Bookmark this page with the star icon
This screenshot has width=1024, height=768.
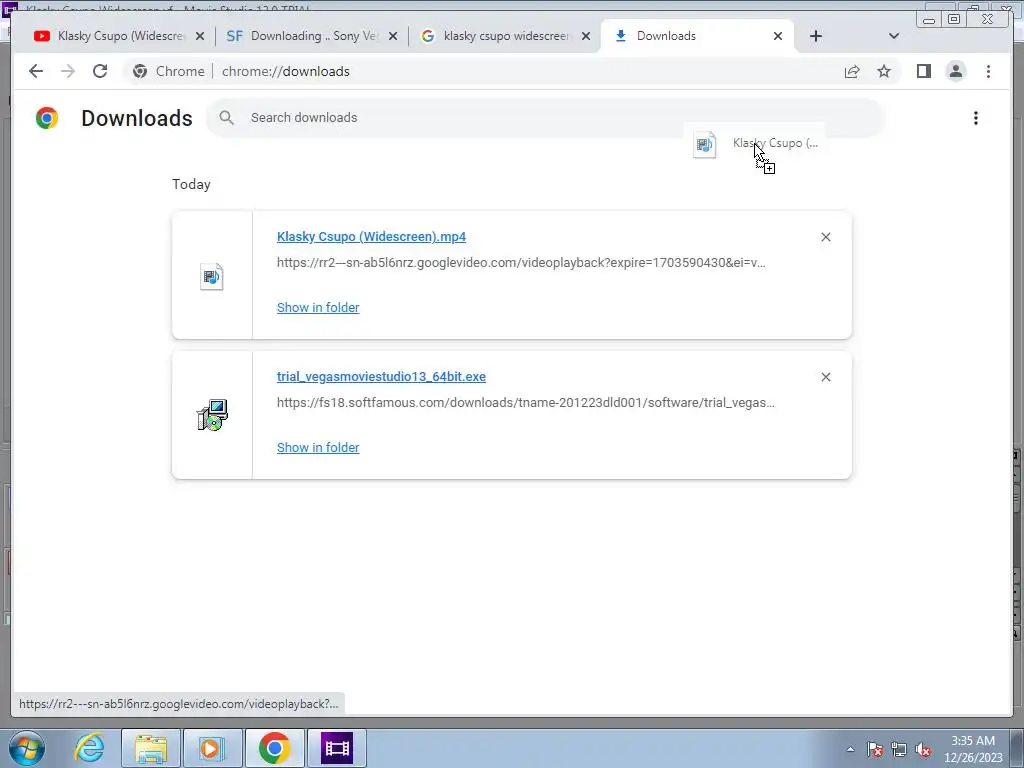click(x=884, y=71)
